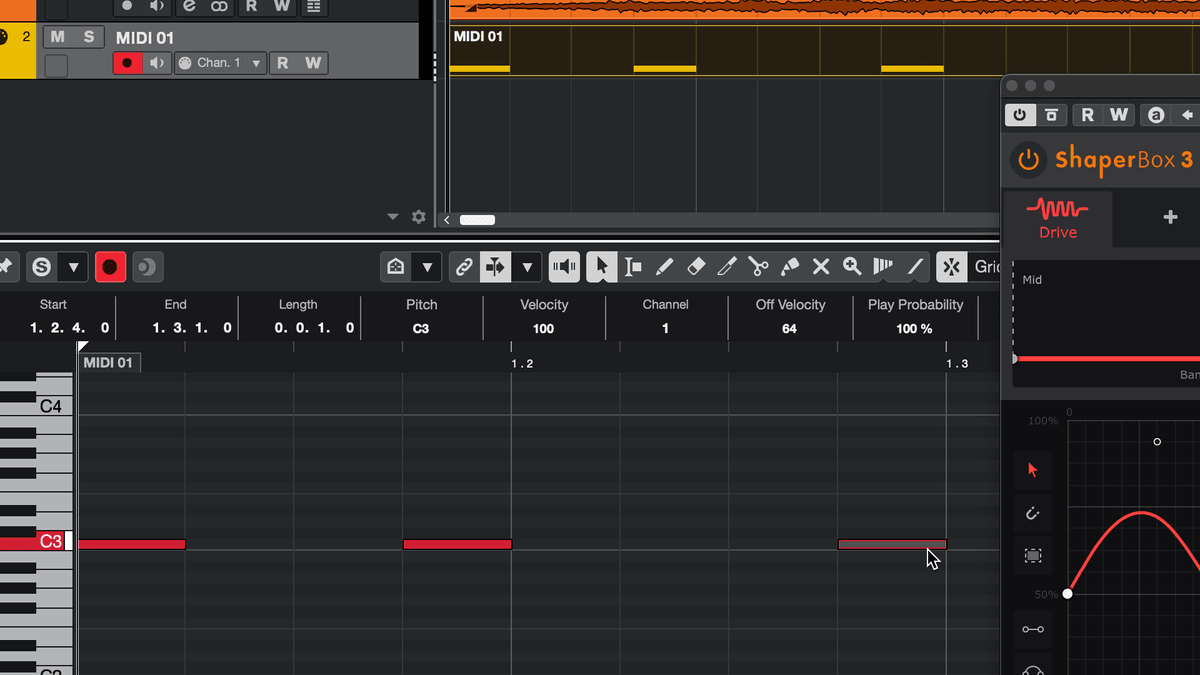Image resolution: width=1200 pixels, height=675 pixels.
Task: Add a new shaper with plus tab
Action: point(1170,217)
